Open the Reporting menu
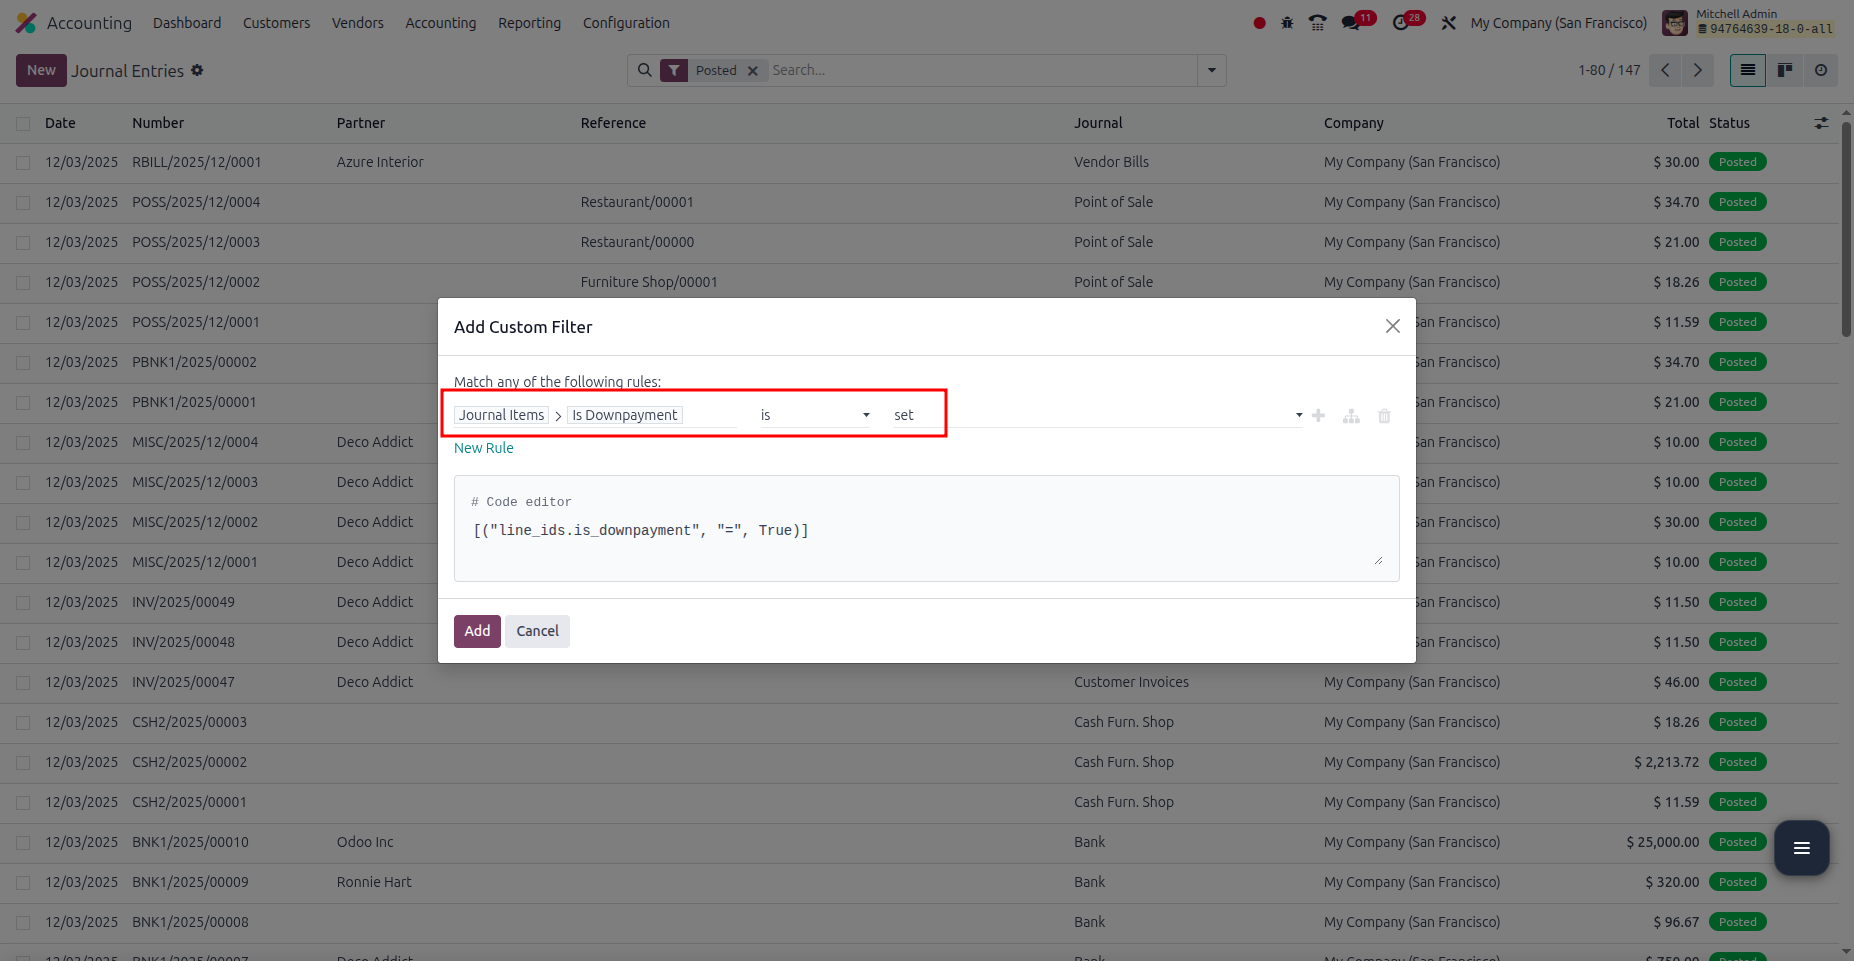Screen dimensions: 1854x961 coord(529,23)
